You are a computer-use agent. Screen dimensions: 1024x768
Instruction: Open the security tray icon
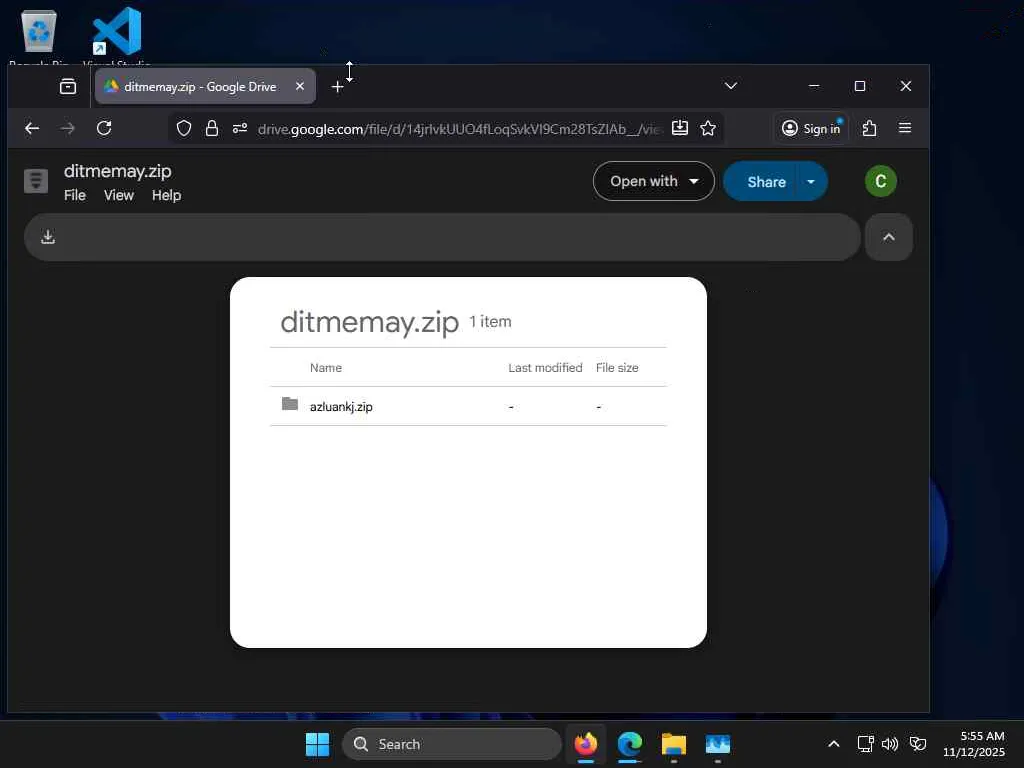click(918, 744)
